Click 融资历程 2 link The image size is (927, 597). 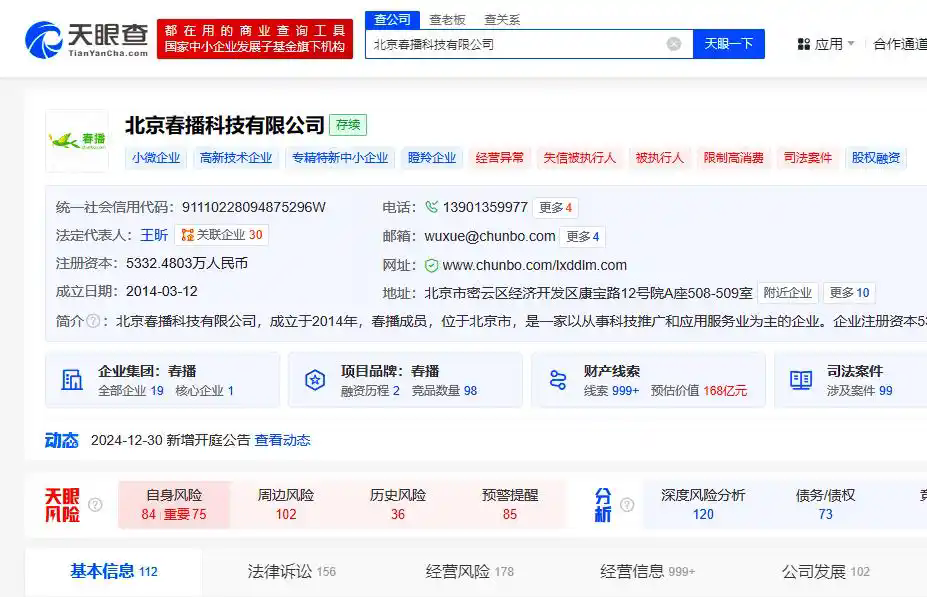coord(371,391)
